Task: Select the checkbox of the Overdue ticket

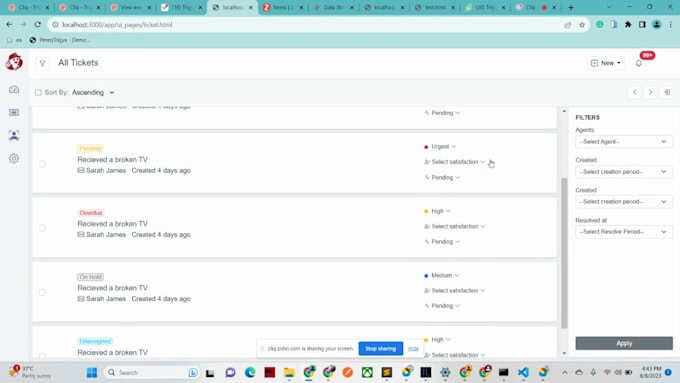Action: click(42, 228)
